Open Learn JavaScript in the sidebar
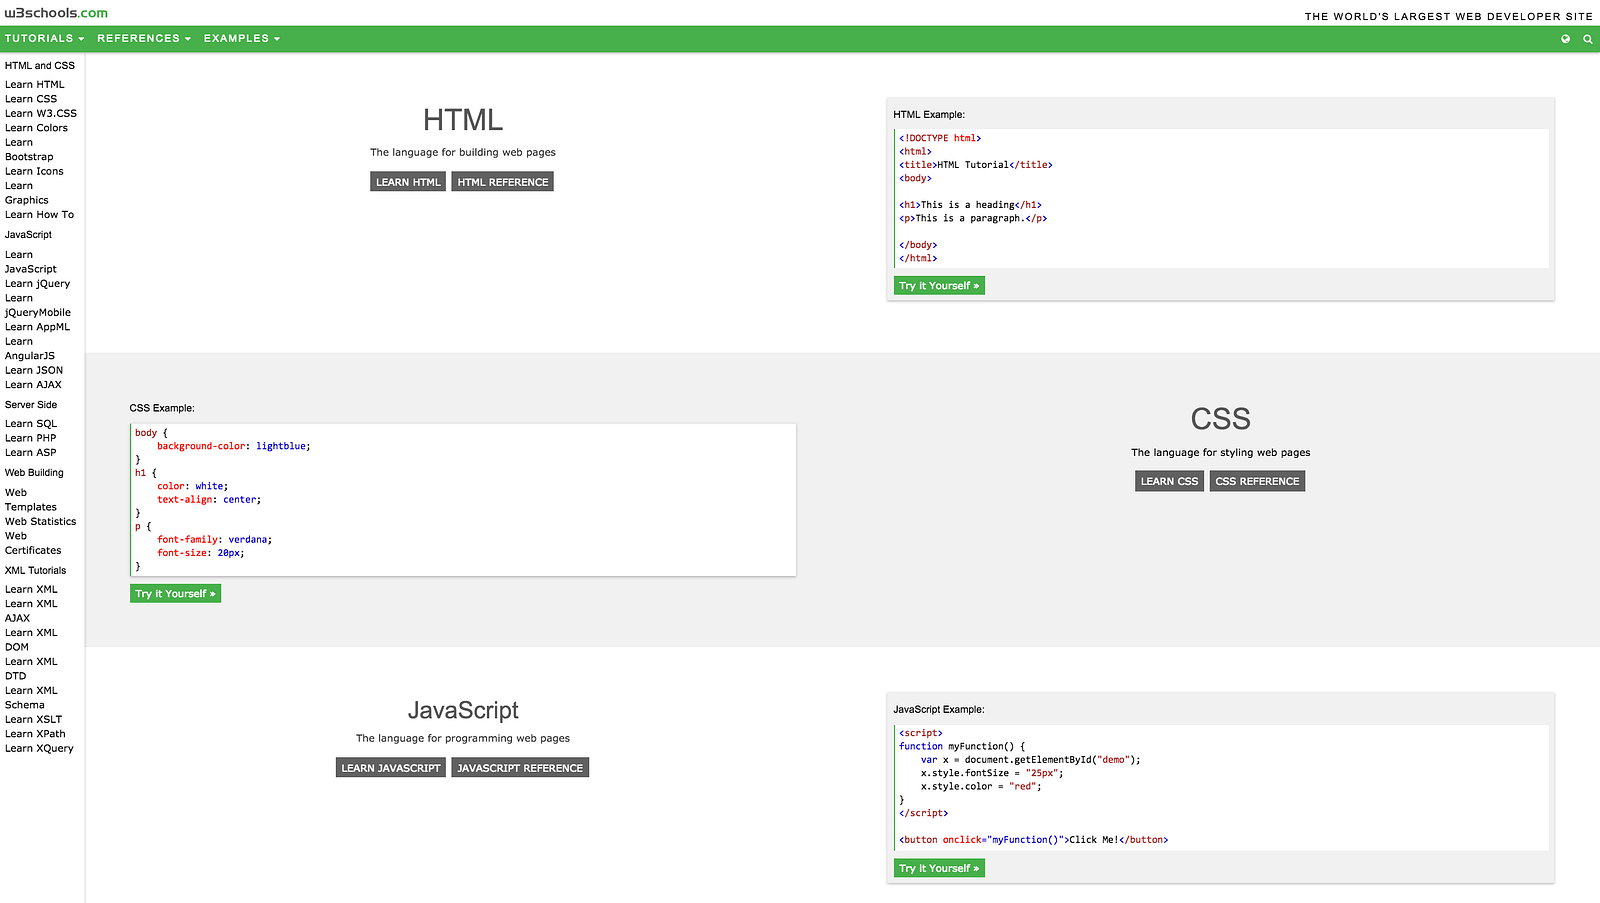The image size is (1600, 903). 31,262
